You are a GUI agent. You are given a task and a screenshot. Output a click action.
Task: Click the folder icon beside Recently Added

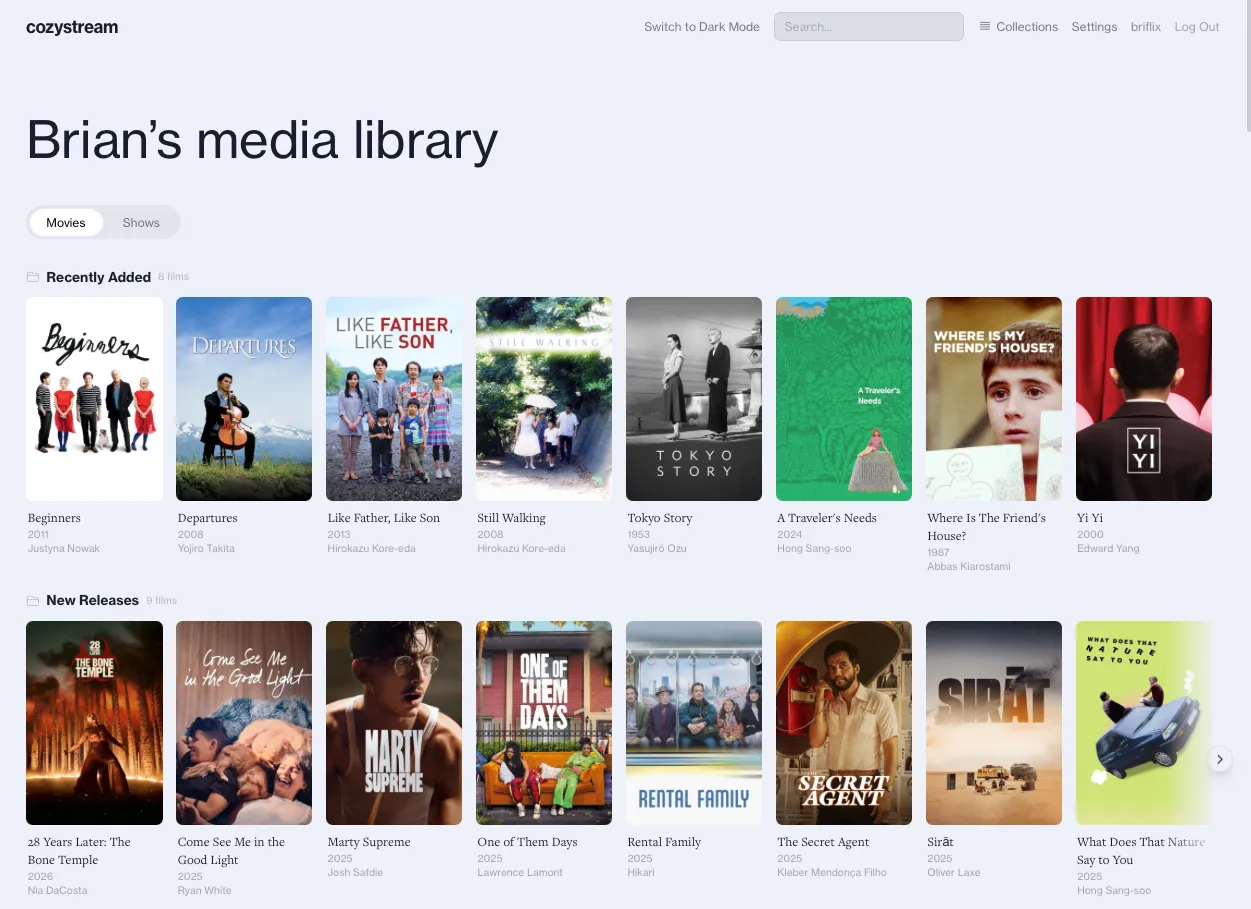[33, 277]
